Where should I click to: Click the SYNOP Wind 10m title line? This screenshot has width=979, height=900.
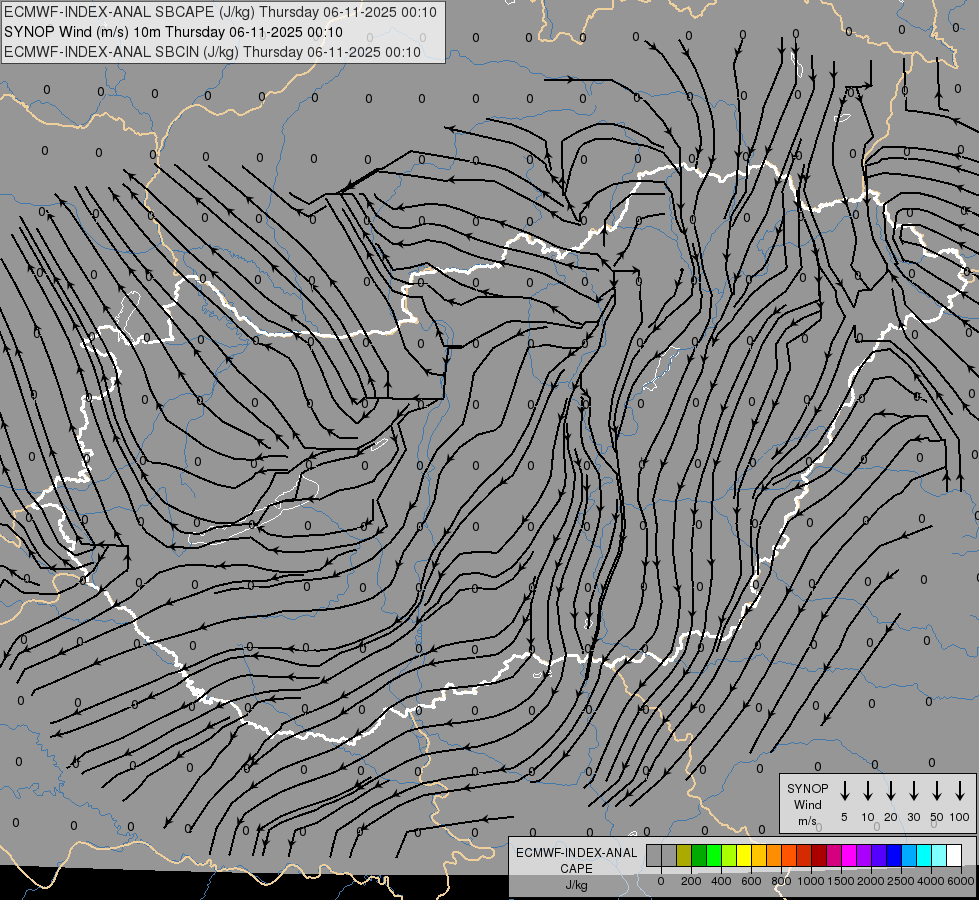pos(173,32)
